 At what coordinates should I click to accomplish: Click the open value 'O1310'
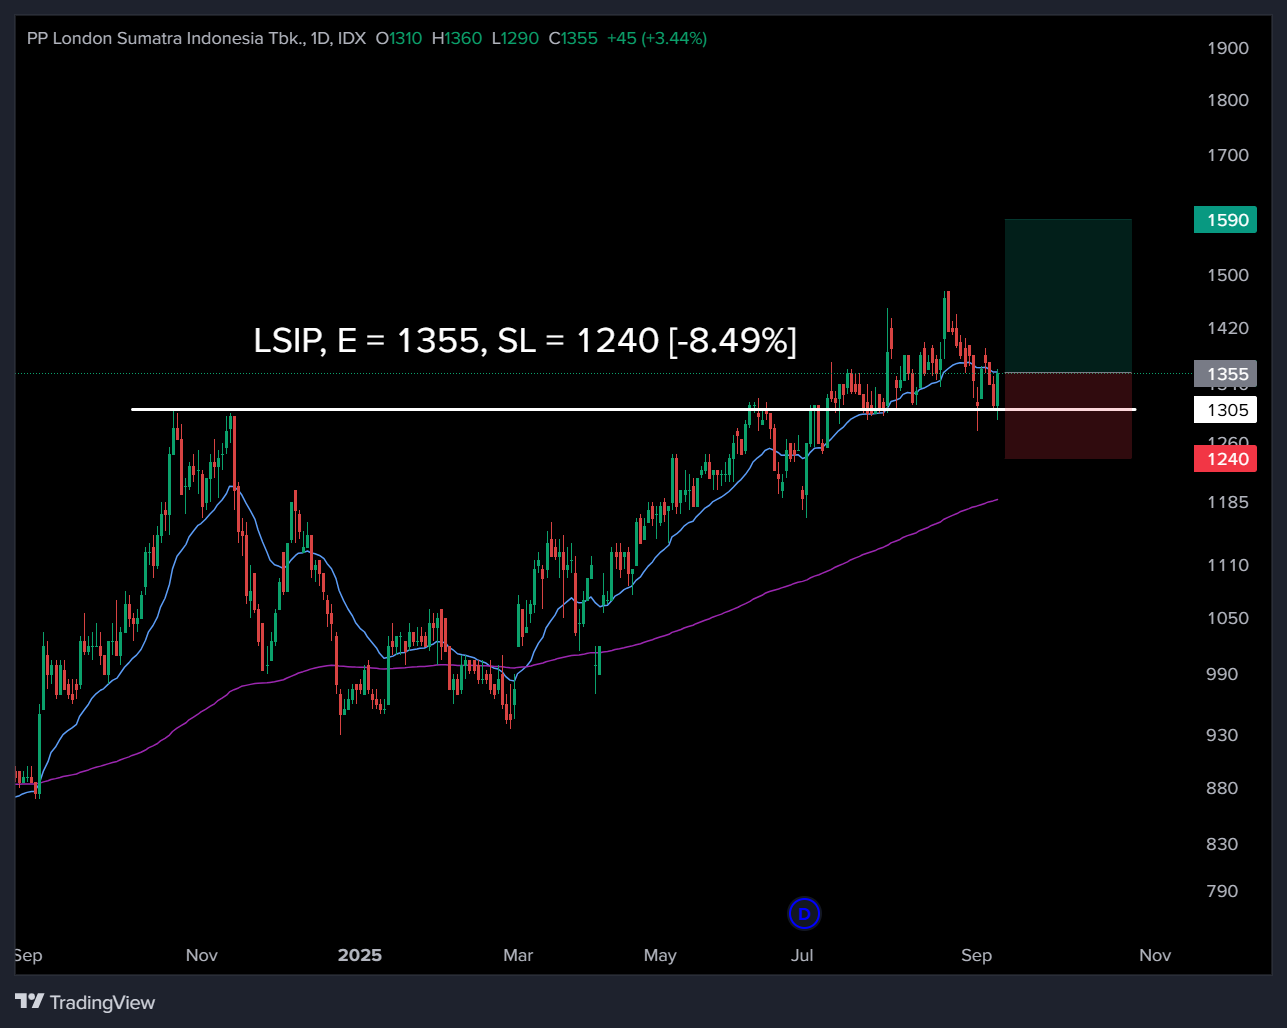(x=399, y=38)
